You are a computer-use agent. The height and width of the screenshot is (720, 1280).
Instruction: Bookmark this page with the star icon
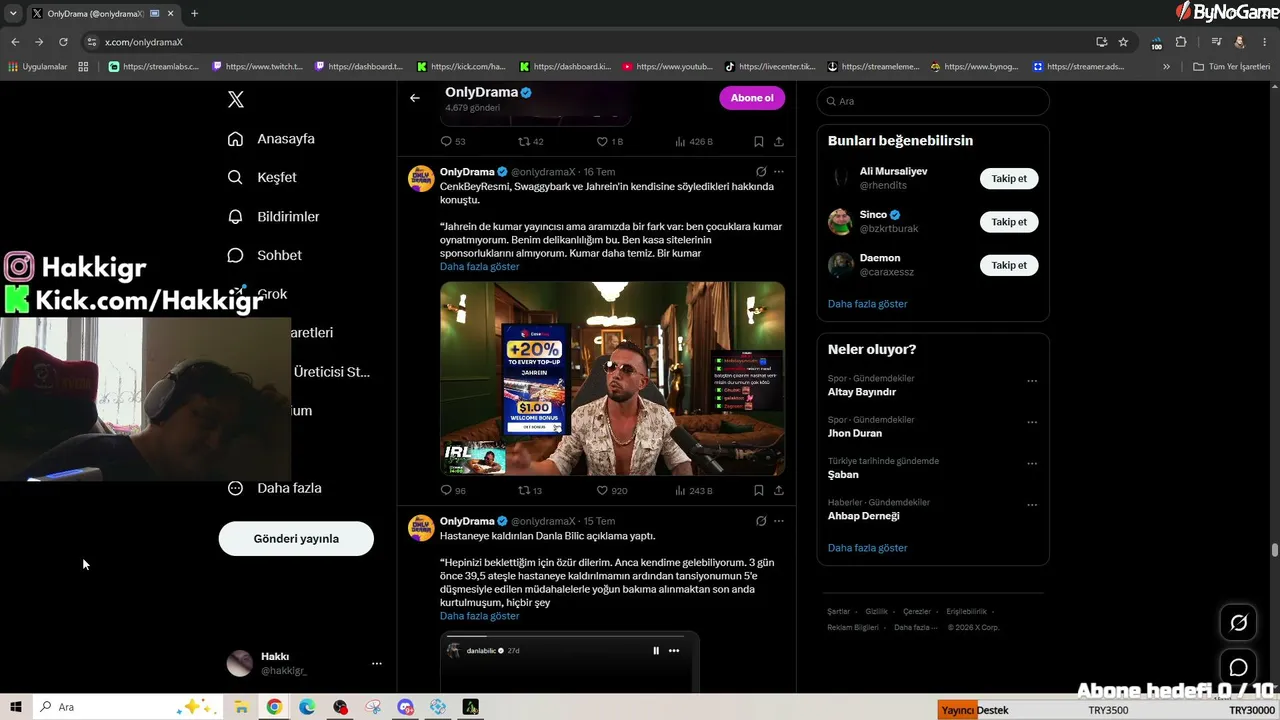pyautogui.click(x=1123, y=42)
